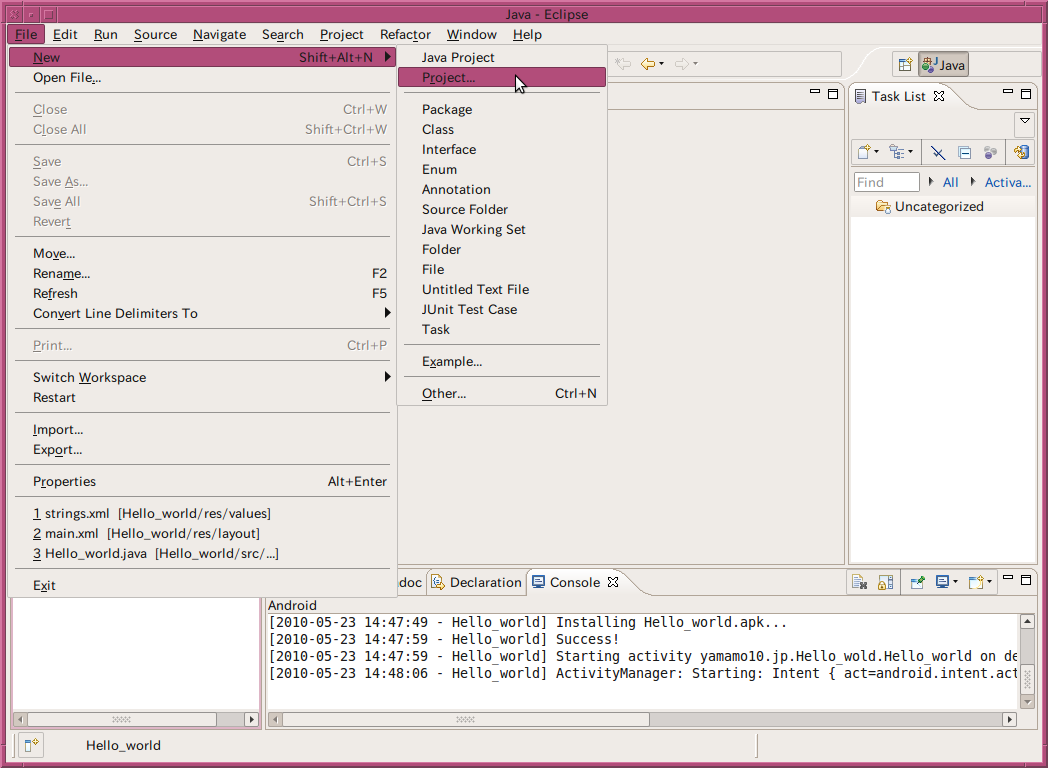Open the Task List view menu triangle
This screenshot has height=768, width=1048.
point(1025,122)
